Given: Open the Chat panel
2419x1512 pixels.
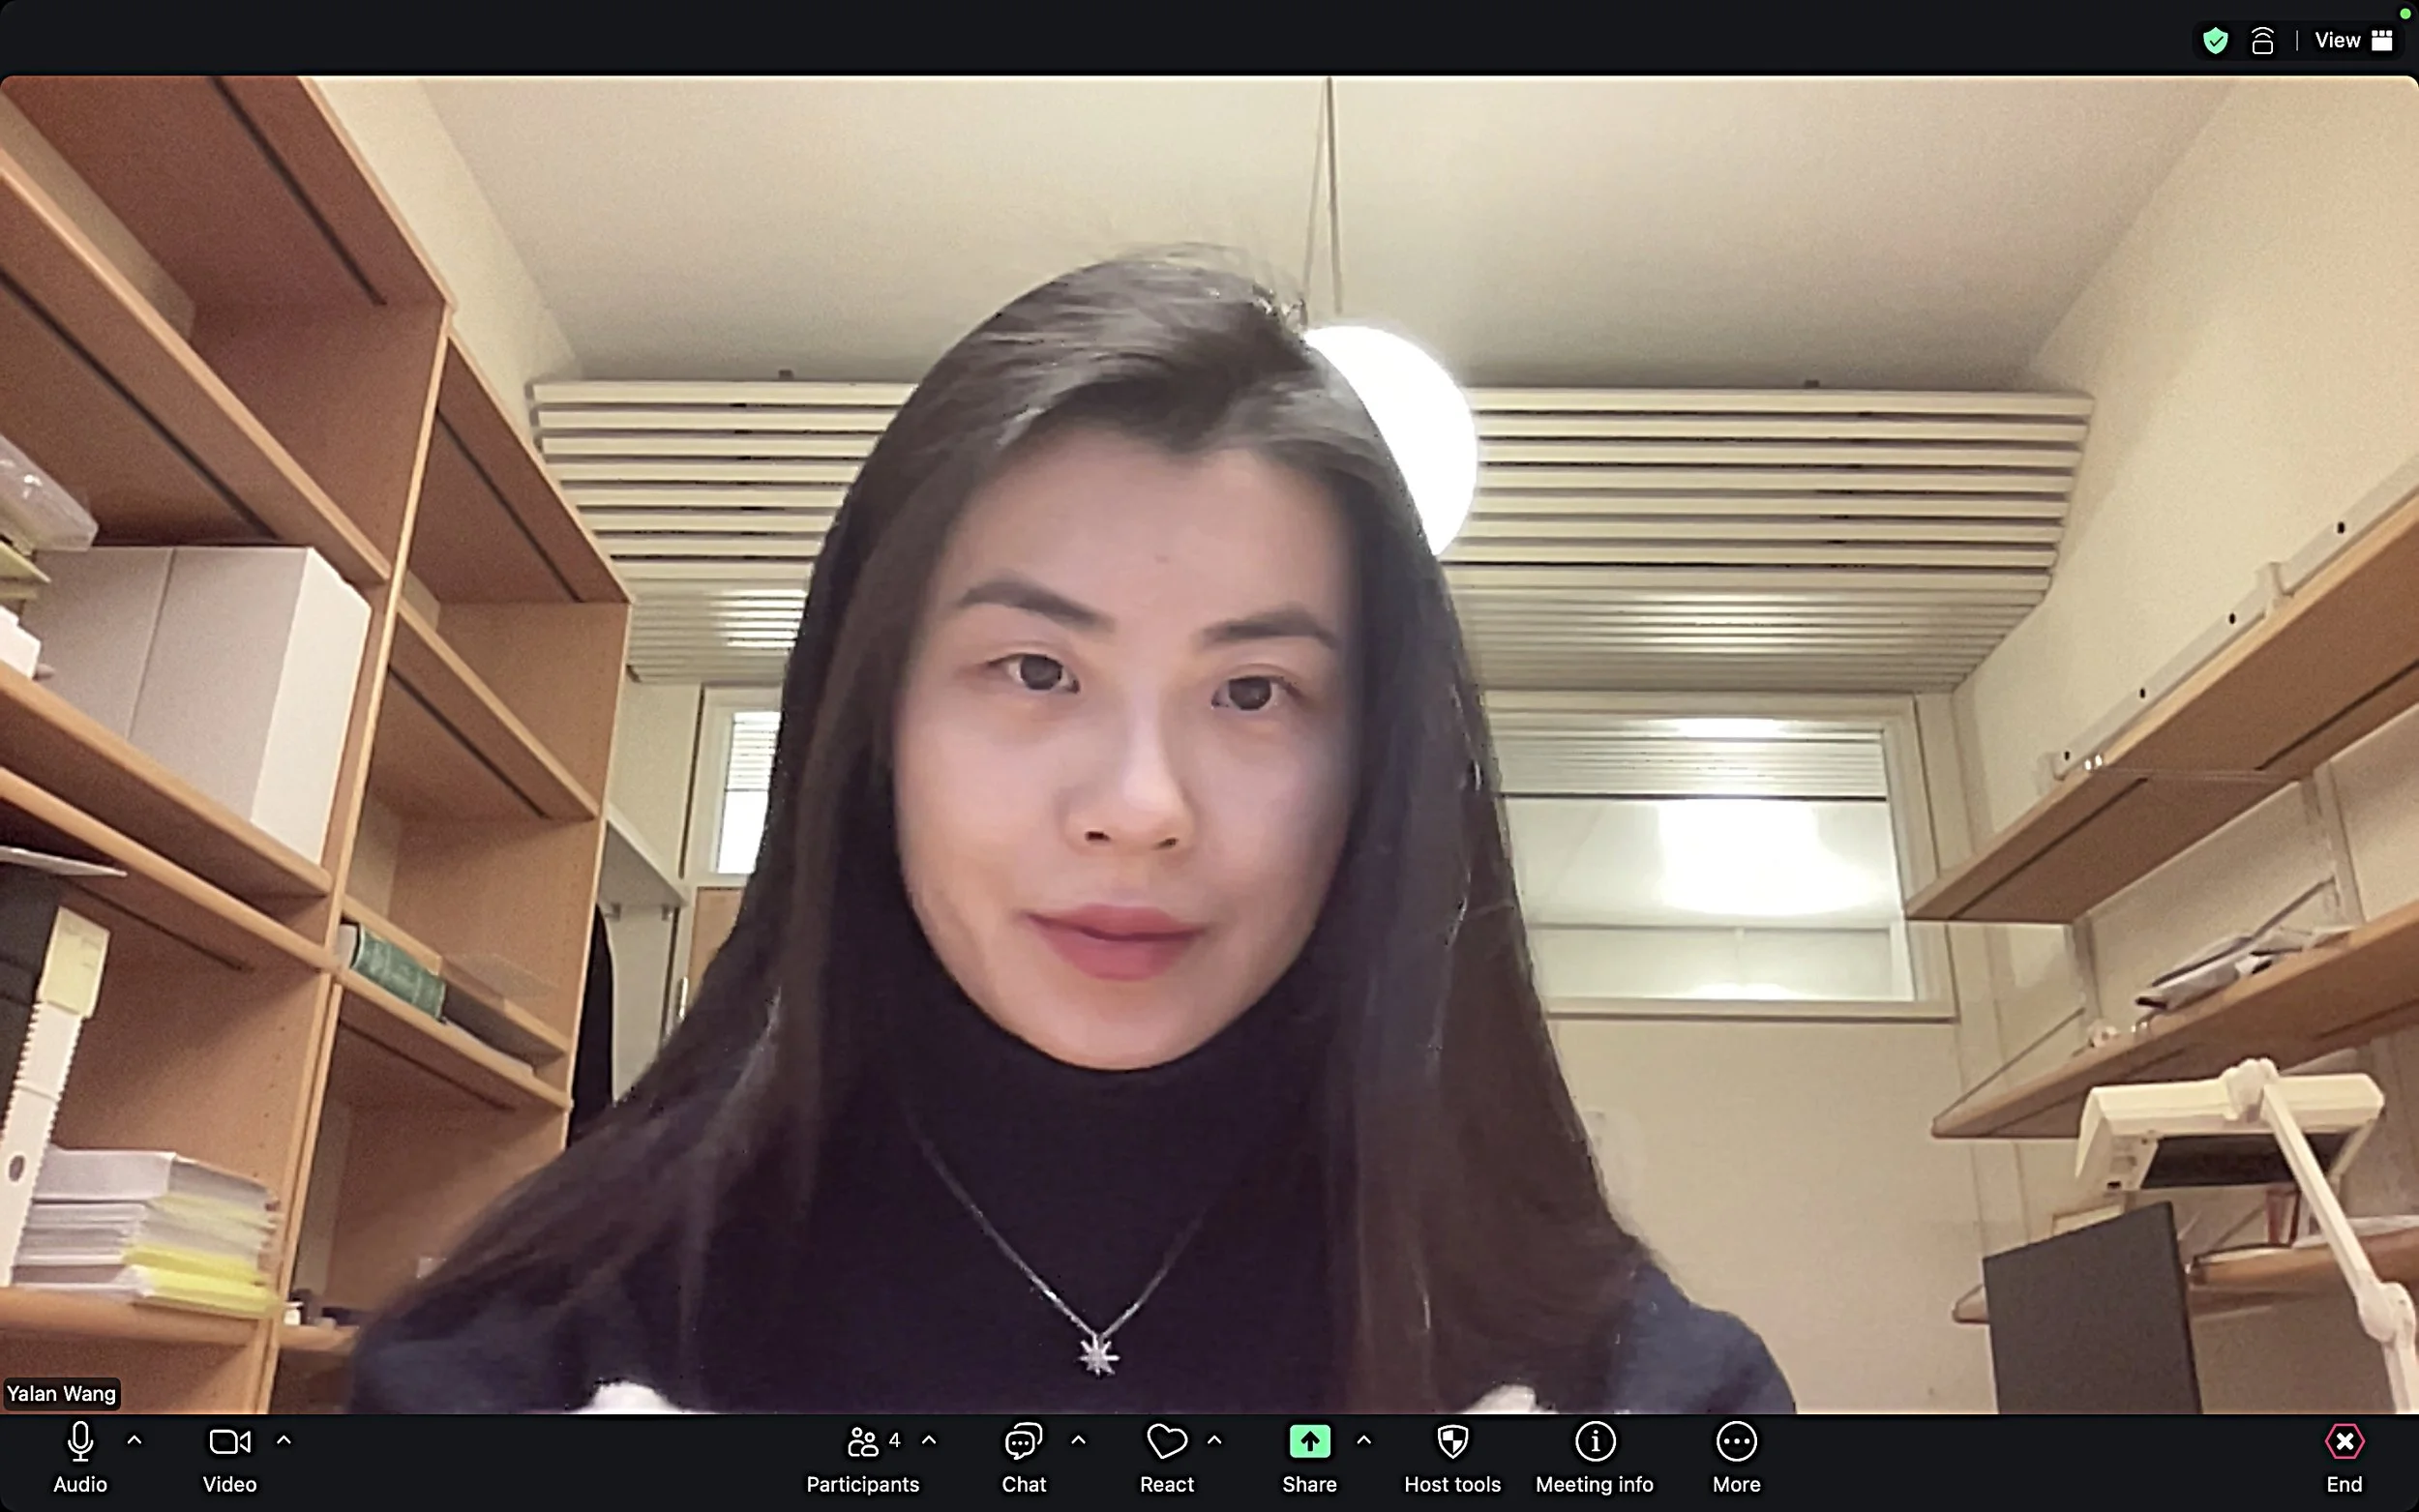Looking at the screenshot, I should (1023, 1443).
